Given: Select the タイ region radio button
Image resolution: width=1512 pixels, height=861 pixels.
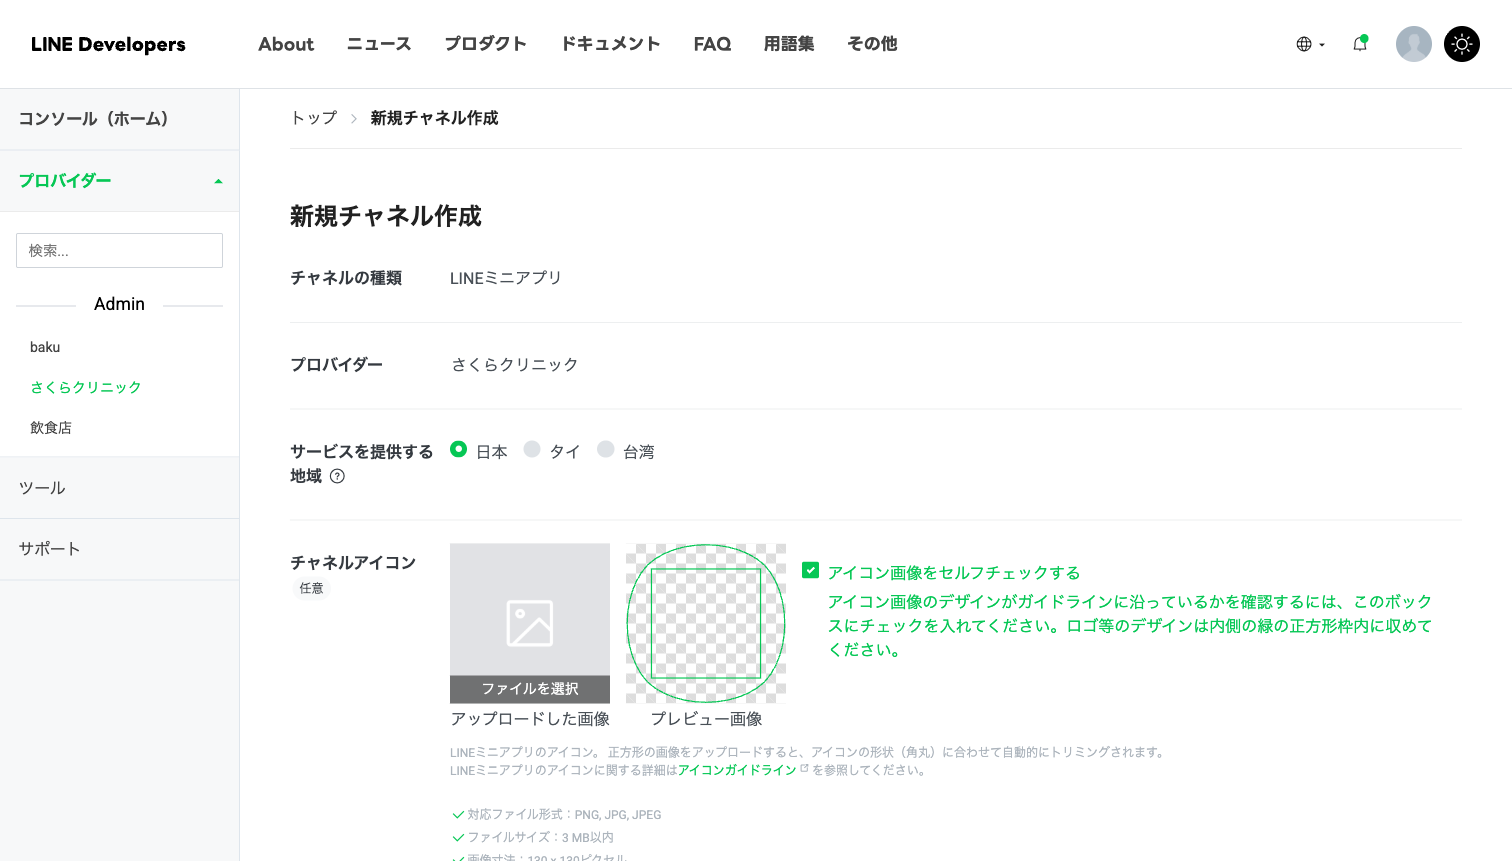Looking at the screenshot, I should click(532, 450).
